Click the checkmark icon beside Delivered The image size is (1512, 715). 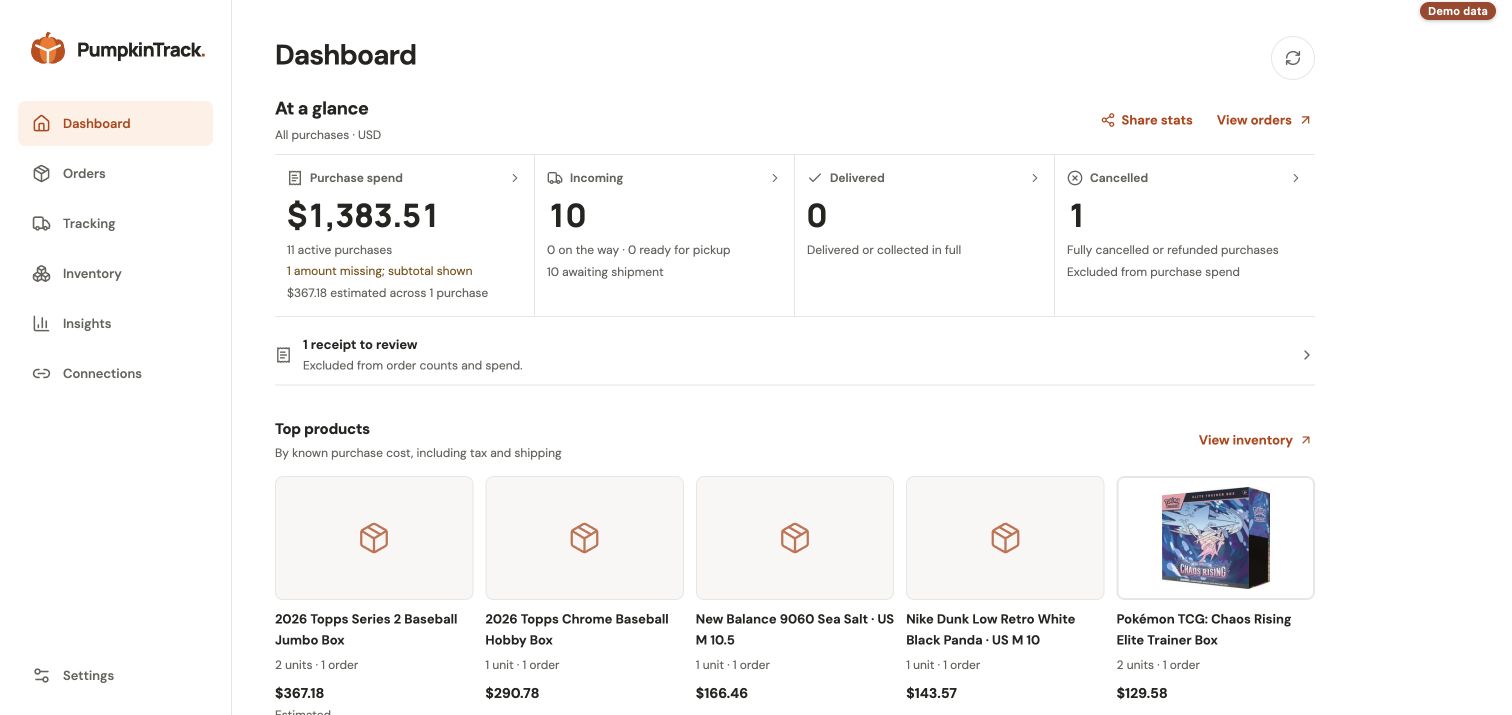tap(814, 178)
